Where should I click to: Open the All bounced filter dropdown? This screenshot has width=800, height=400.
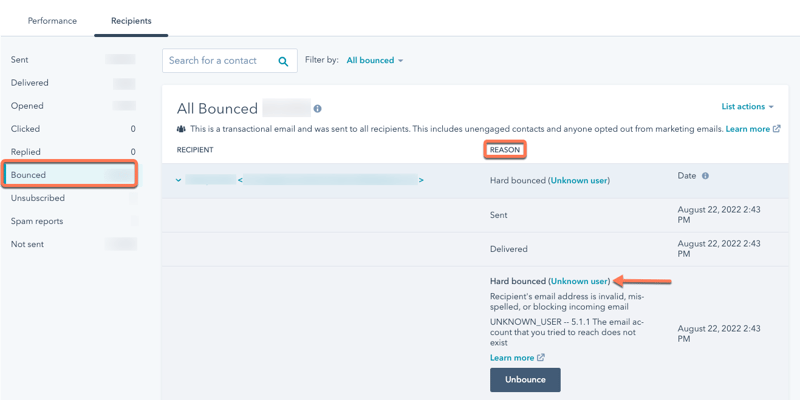pos(374,61)
